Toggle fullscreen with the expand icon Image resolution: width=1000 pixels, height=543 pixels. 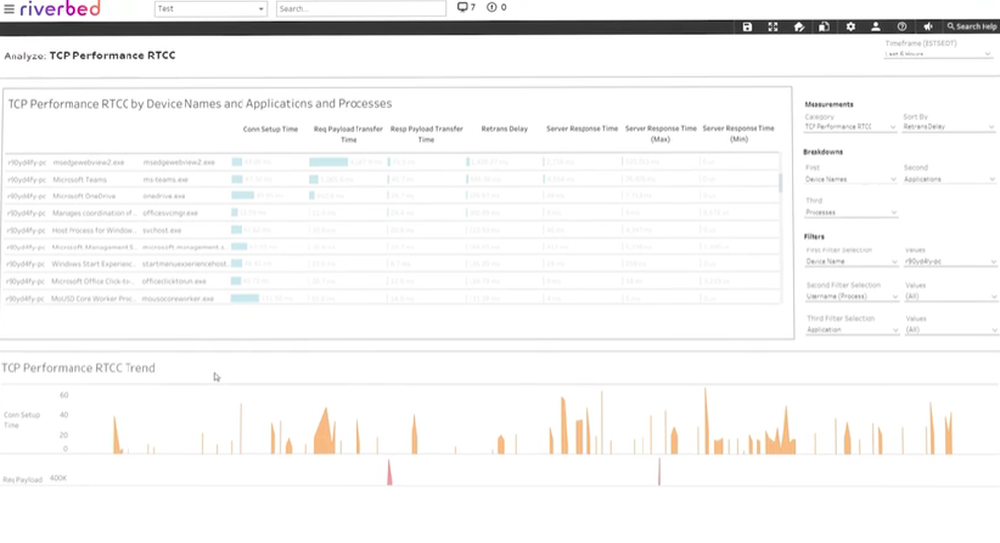[x=772, y=27]
